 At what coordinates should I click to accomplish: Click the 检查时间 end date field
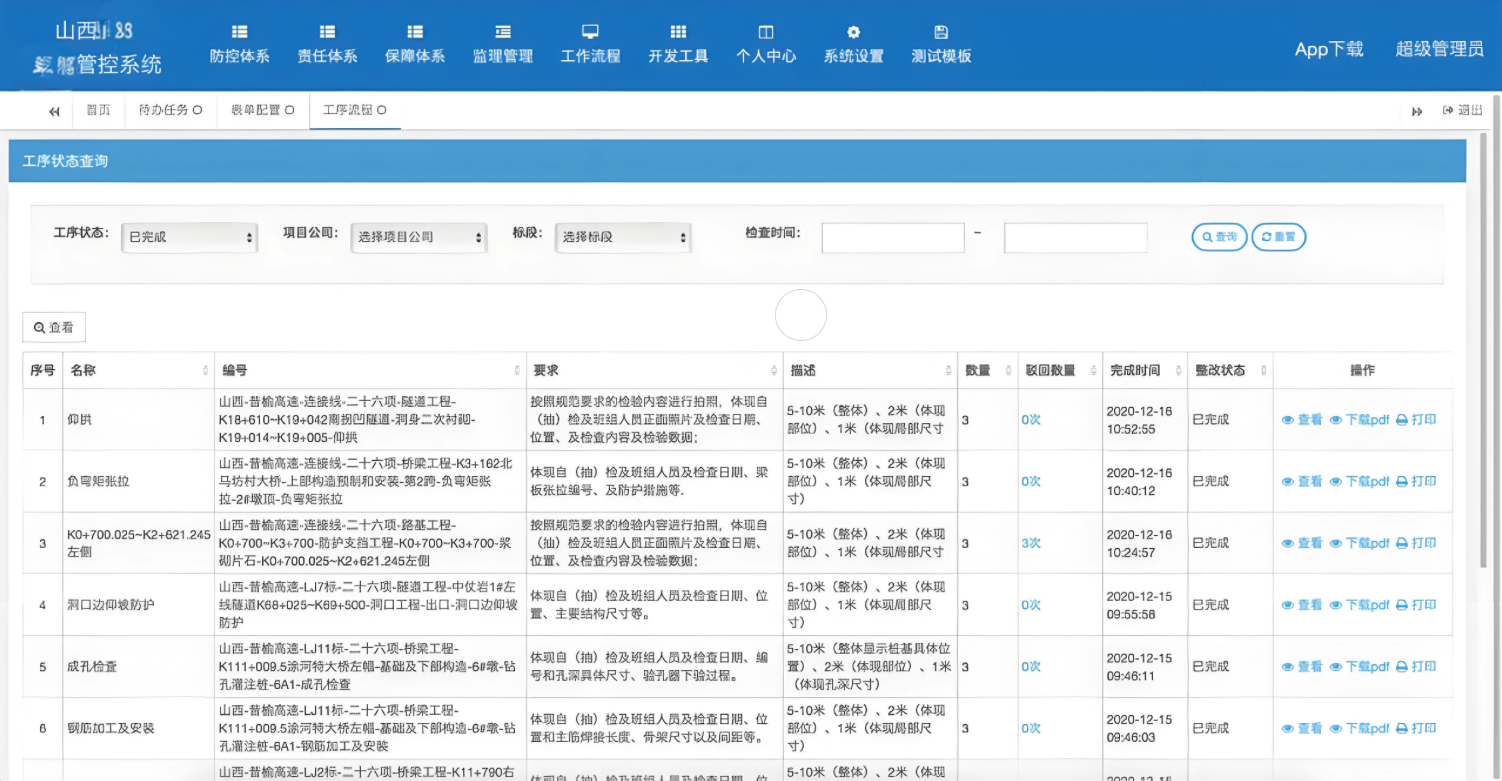pos(1075,238)
